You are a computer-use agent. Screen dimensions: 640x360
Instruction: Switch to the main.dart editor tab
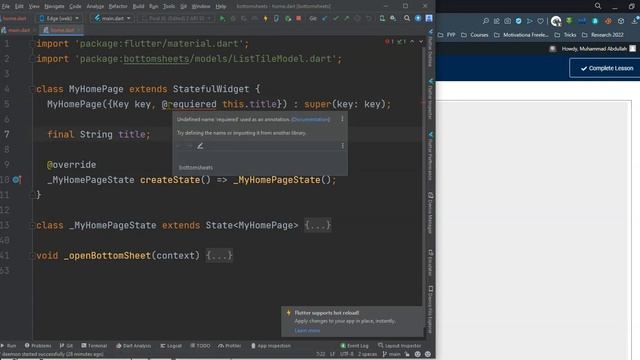[x=16, y=30]
